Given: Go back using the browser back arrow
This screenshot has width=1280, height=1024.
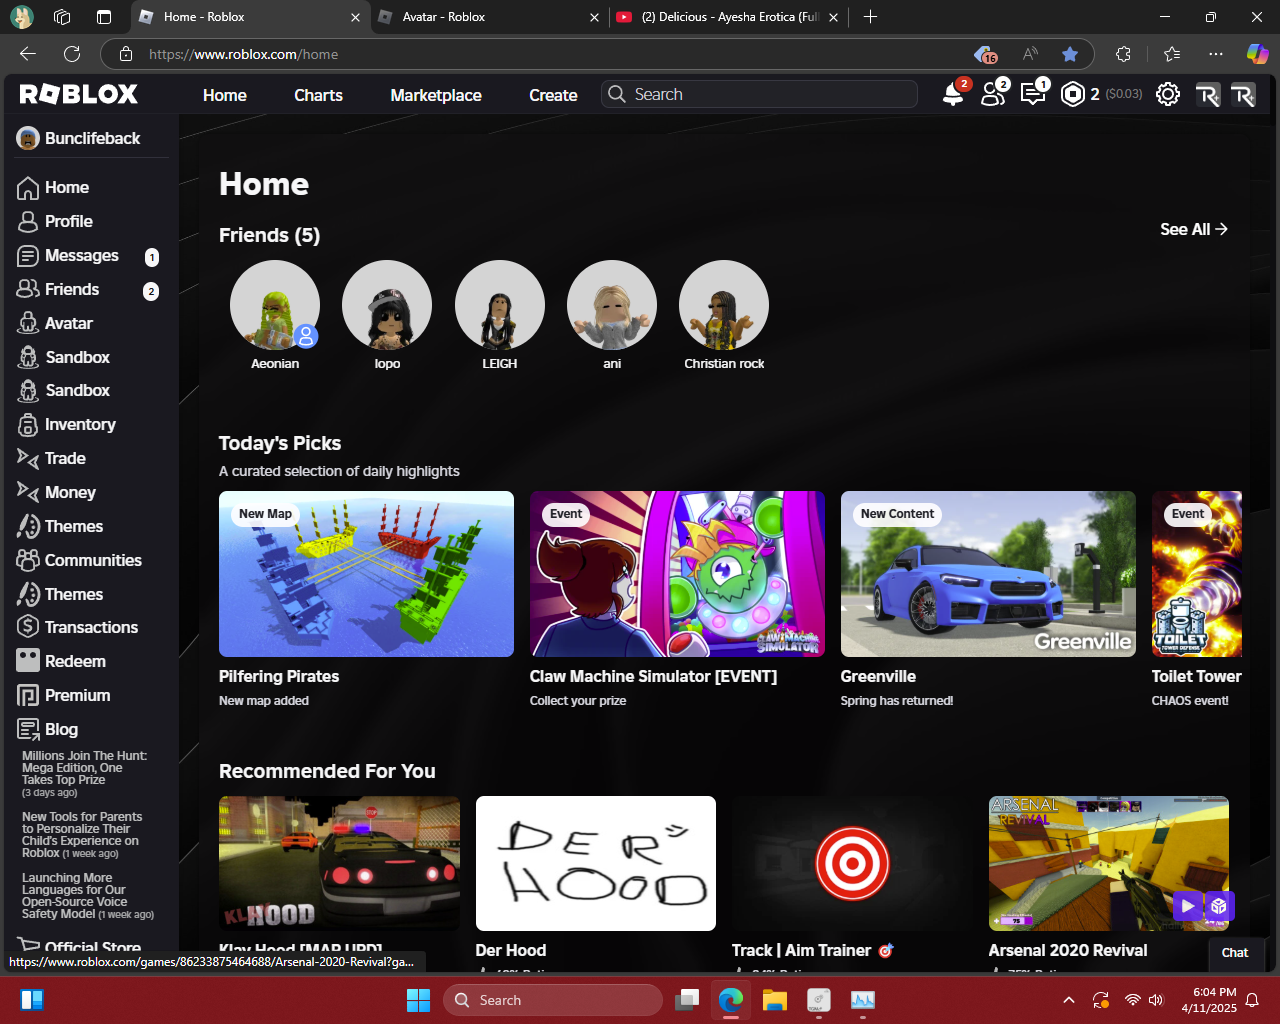Looking at the screenshot, I should tap(28, 54).
